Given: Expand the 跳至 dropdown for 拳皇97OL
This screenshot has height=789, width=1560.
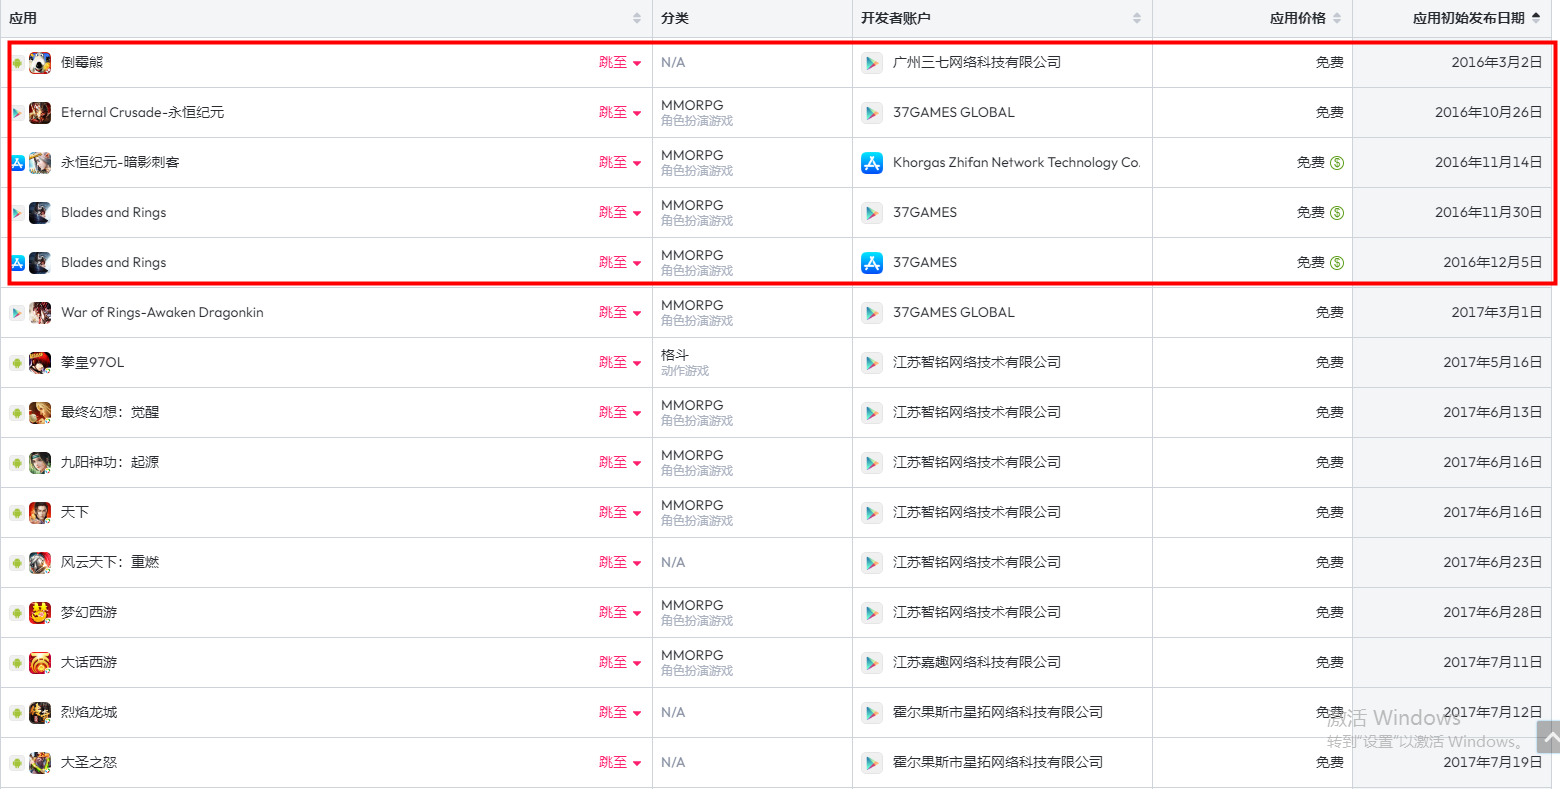Looking at the screenshot, I should pos(620,362).
